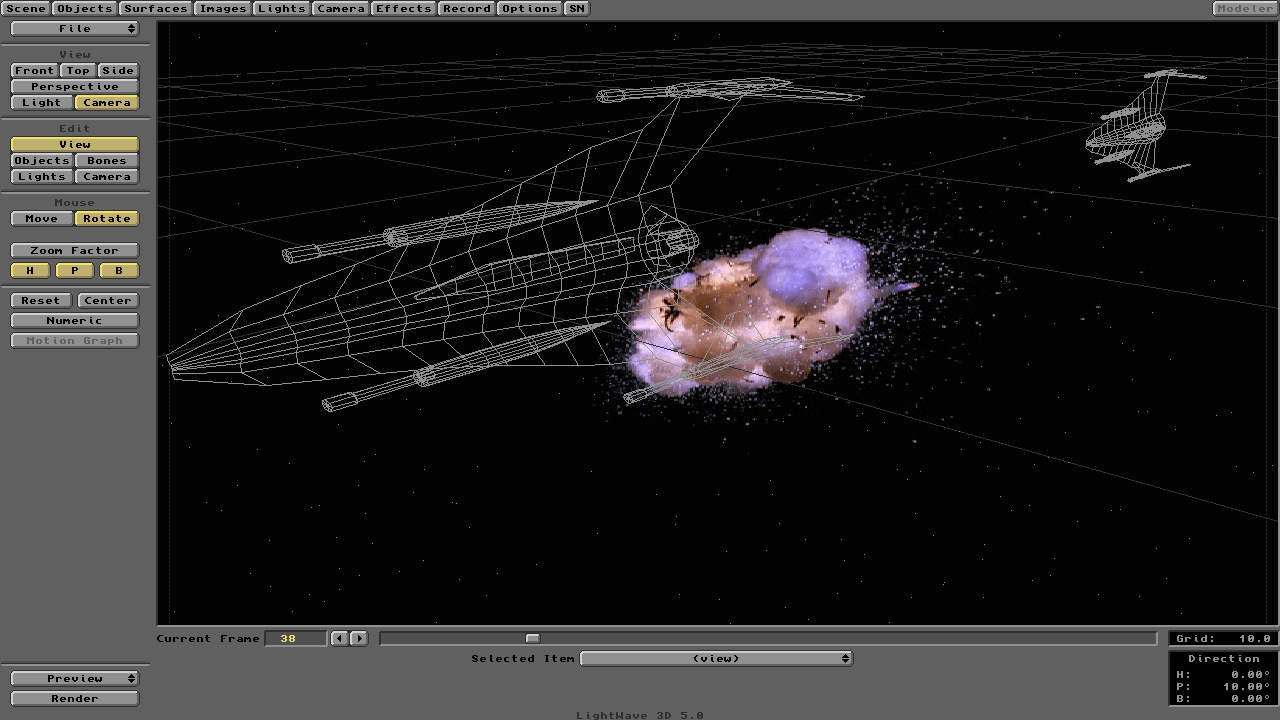The width and height of the screenshot is (1280, 720).
Task: Open the Numeric input dialog
Action: [75, 321]
